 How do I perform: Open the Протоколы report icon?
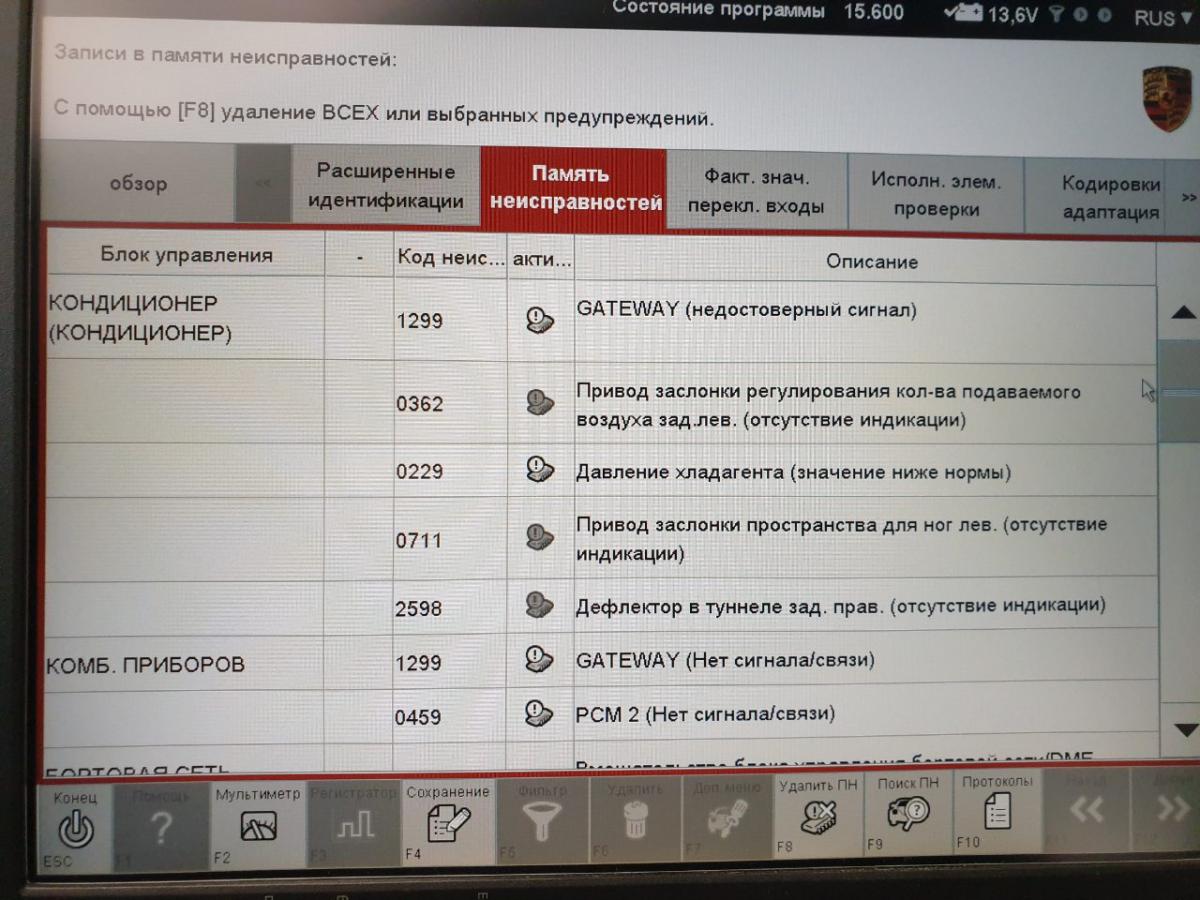(x=996, y=810)
